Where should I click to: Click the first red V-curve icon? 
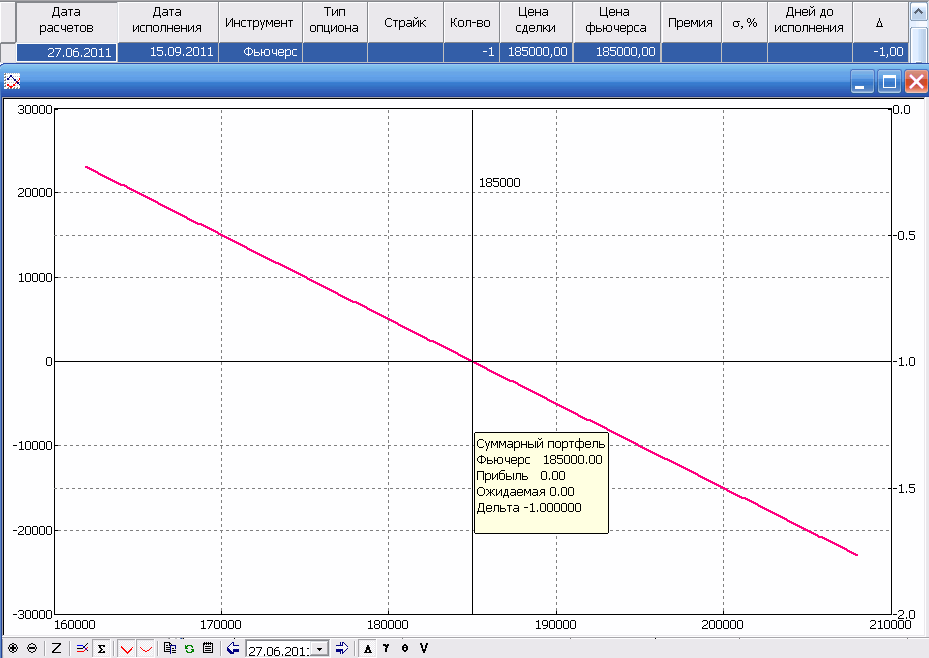tap(127, 648)
